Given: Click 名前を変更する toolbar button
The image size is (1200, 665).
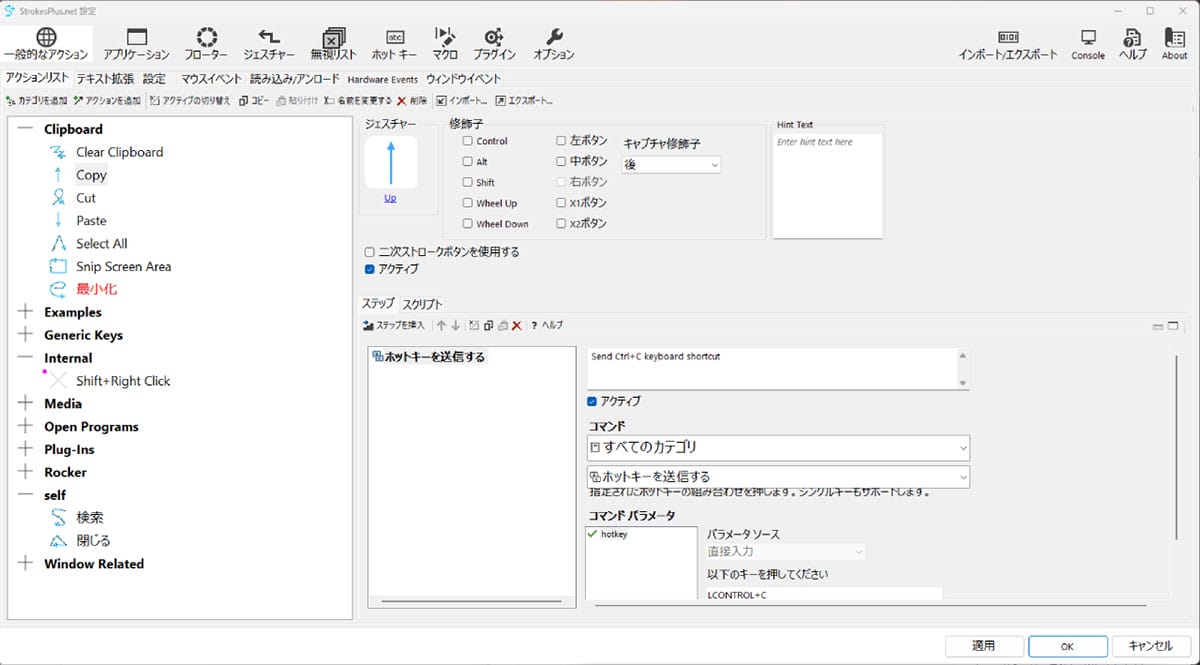Looking at the screenshot, I should point(357,101).
